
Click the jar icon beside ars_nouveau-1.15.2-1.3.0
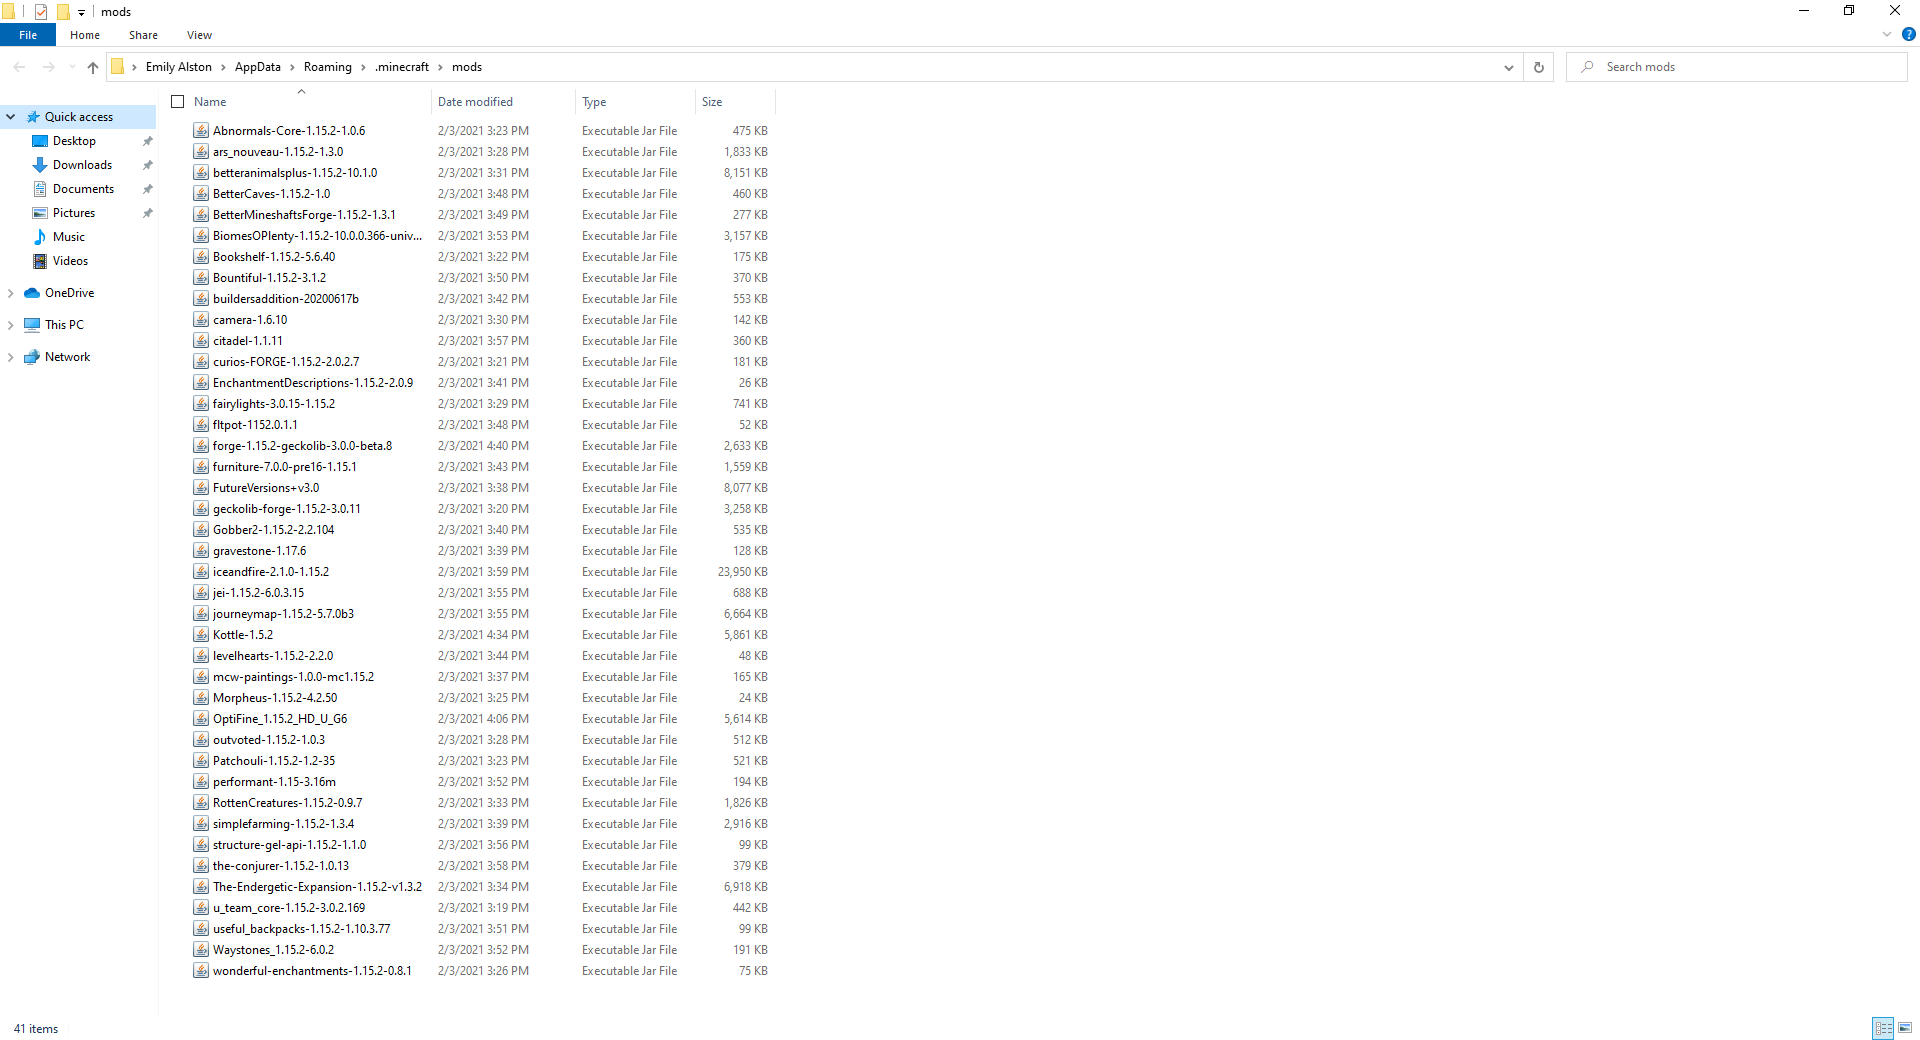201,152
